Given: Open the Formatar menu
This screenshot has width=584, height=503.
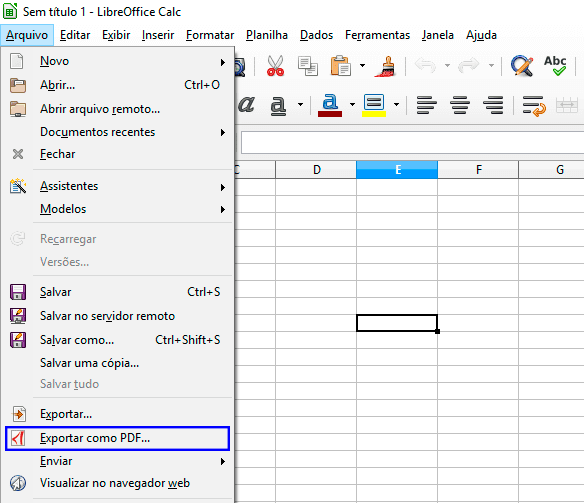Looking at the screenshot, I should pos(210,35).
